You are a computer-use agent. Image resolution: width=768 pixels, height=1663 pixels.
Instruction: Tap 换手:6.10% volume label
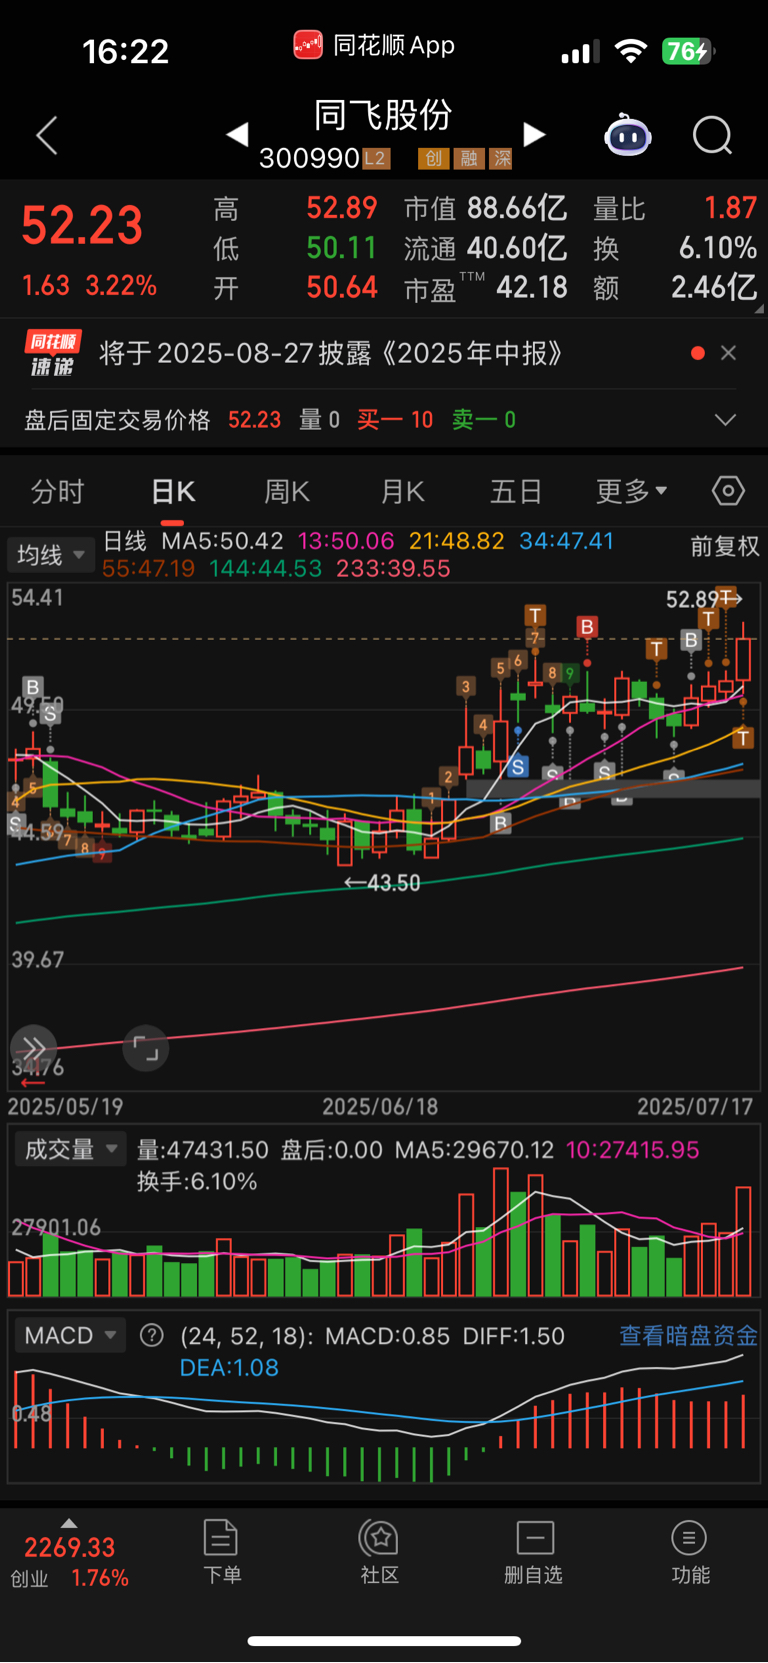197,1181
